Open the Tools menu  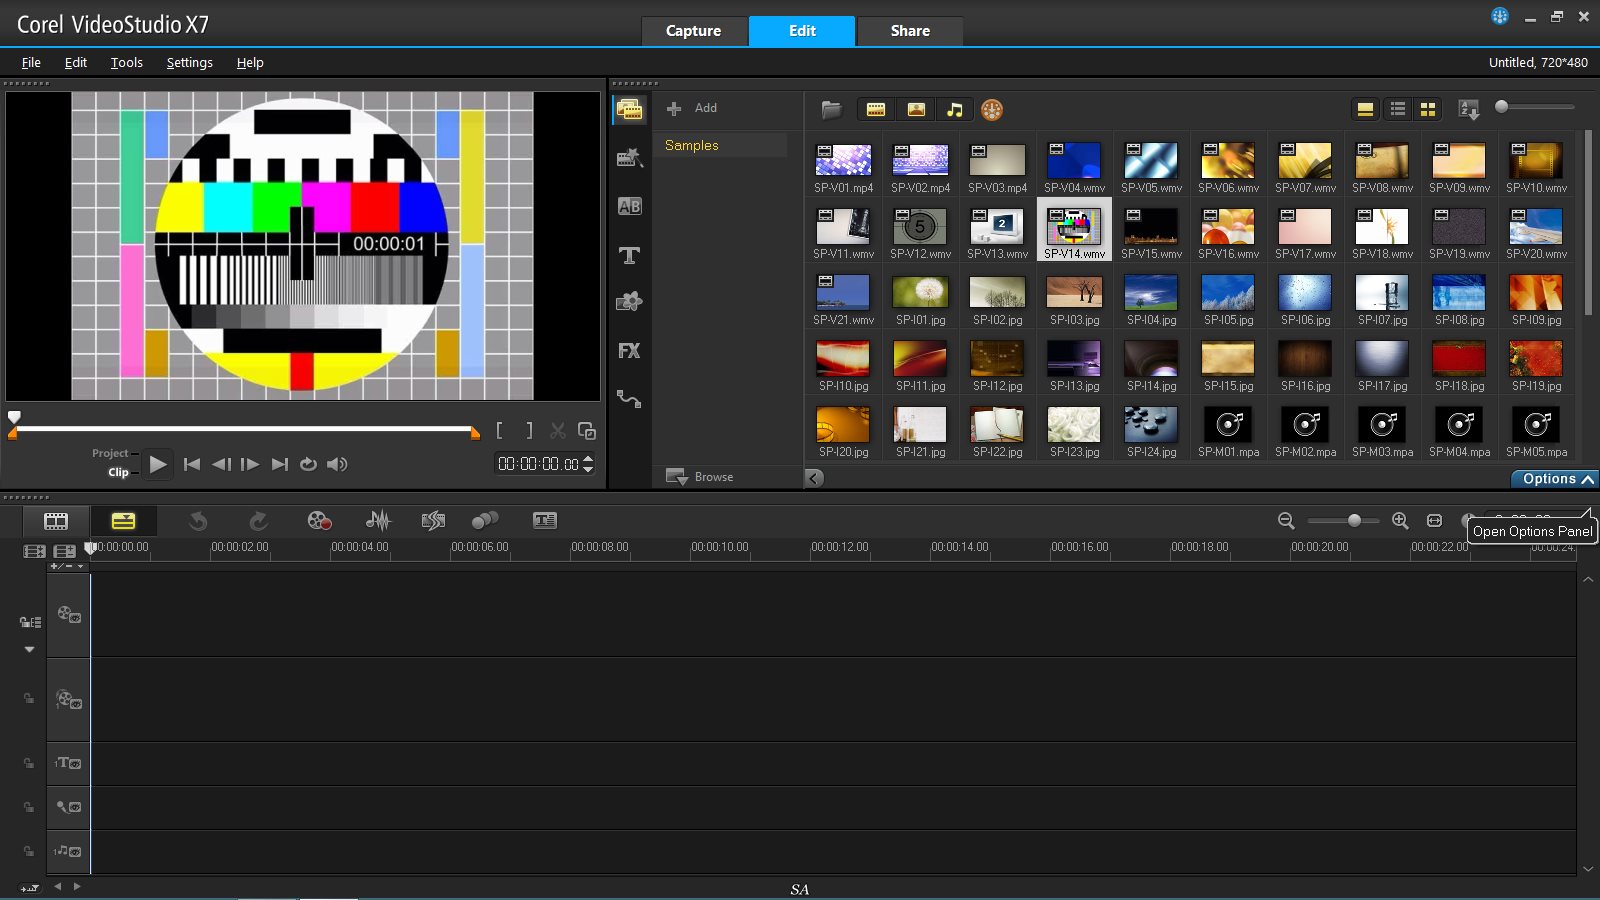(127, 62)
